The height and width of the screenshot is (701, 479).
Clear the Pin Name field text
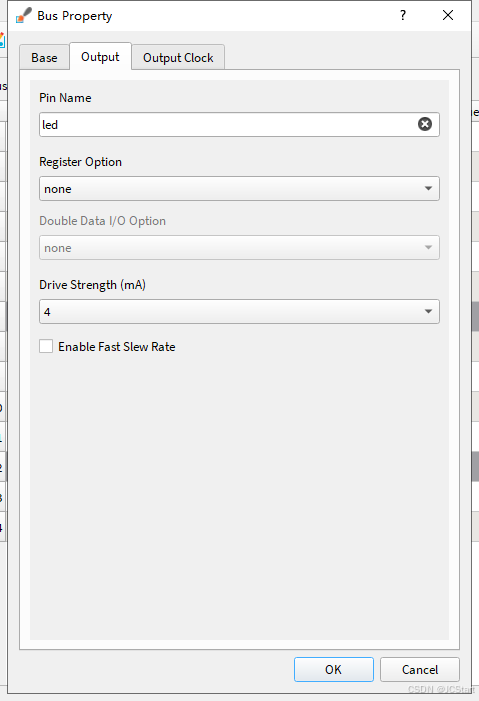point(424,124)
